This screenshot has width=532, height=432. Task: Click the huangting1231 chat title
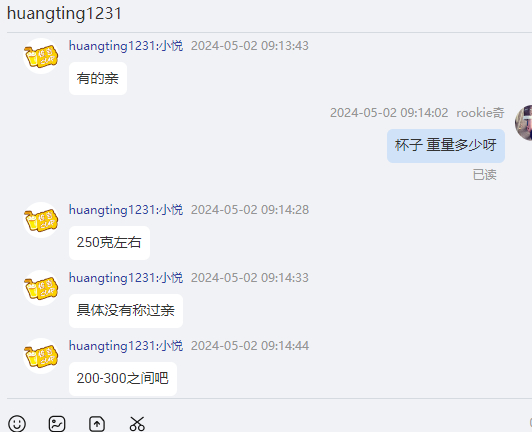pos(64,14)
